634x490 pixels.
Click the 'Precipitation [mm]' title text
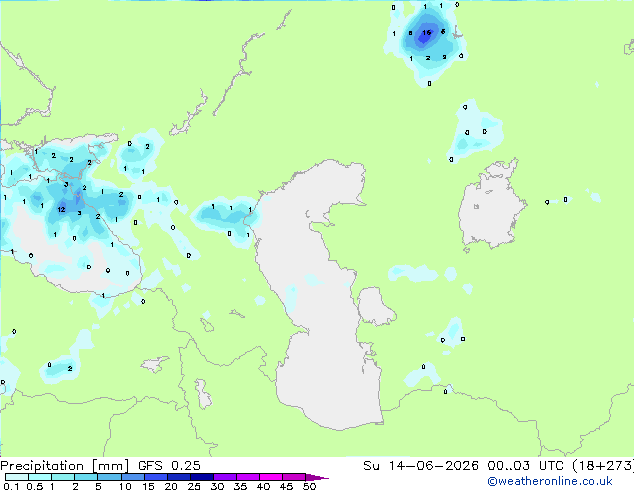(65, 466)
